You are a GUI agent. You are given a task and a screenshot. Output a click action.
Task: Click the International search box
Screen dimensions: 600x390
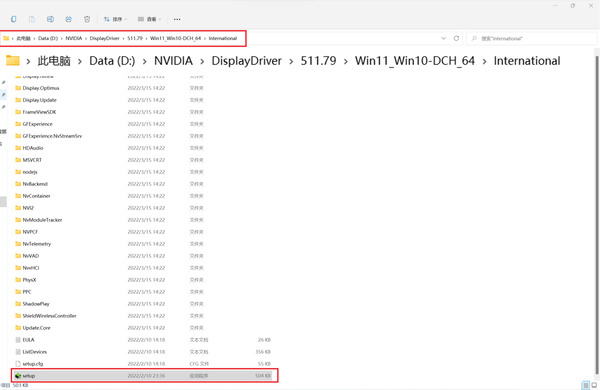[x=532, y=38]
